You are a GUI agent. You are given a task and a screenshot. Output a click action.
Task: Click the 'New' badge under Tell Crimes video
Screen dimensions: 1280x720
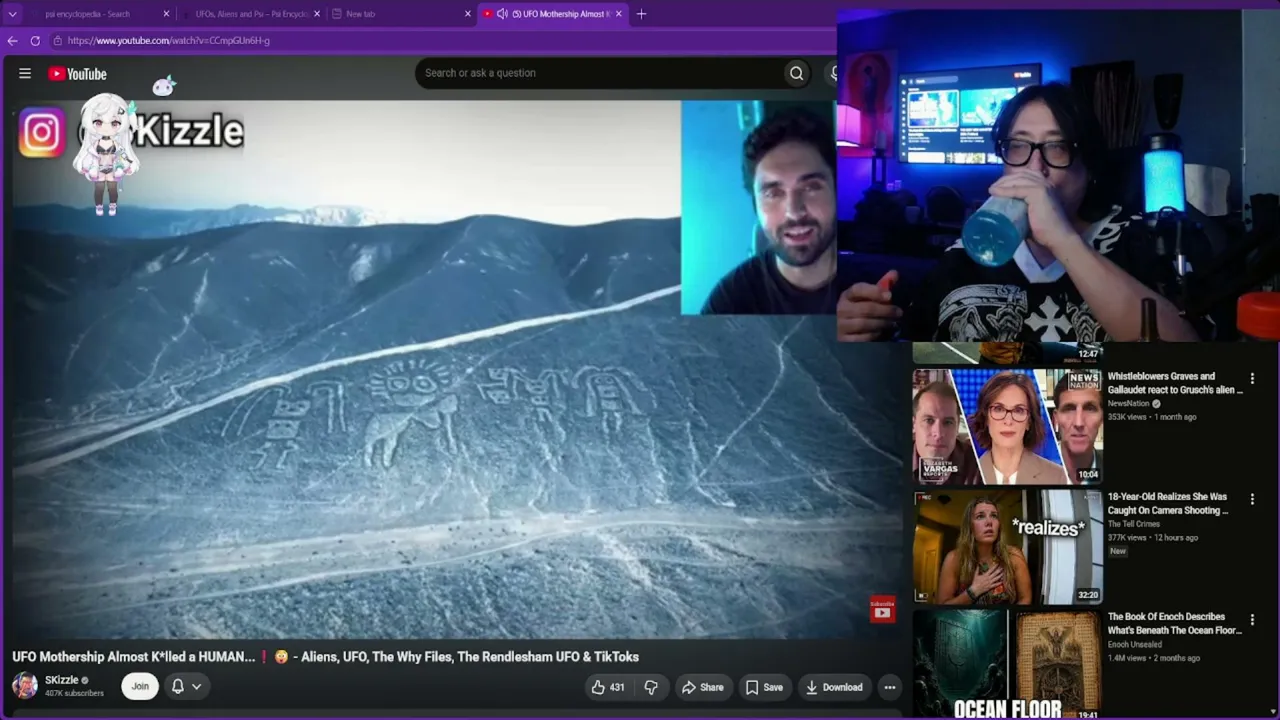tap(1118, 551)
